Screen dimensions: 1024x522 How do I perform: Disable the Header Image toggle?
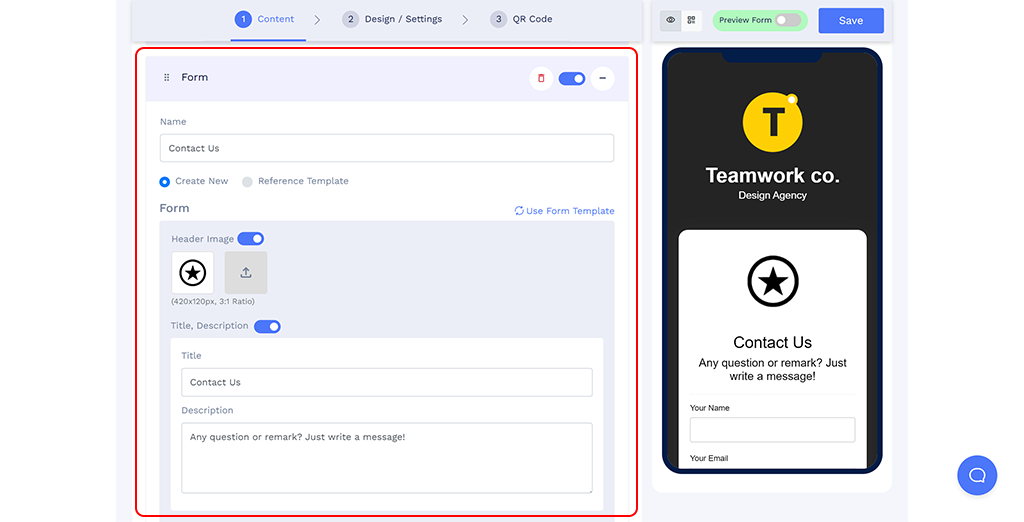coord(250,239)
